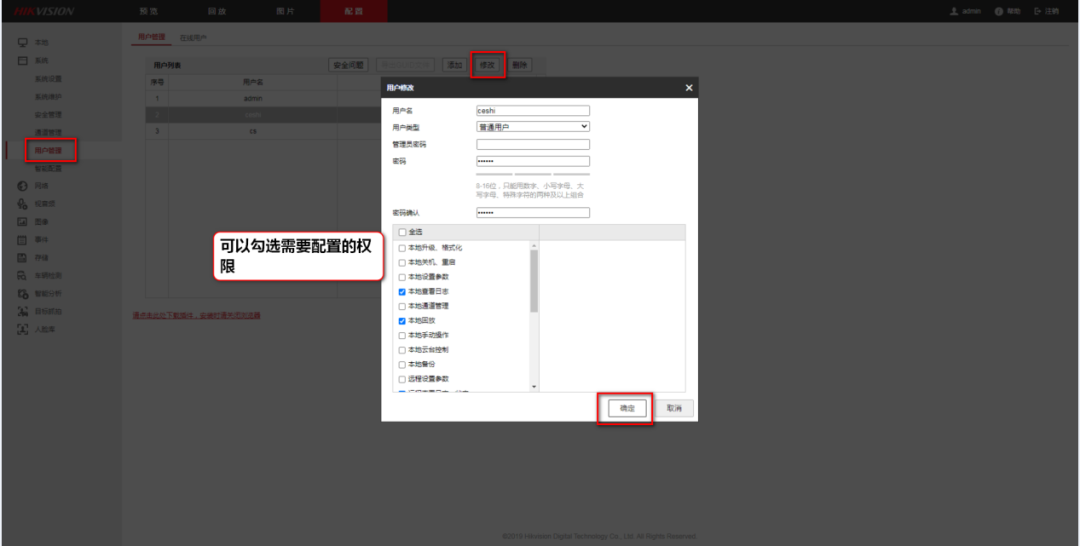Select the 图像 picture icon in sidebar
The image size is (1080, 546).
tap(22, 222)
